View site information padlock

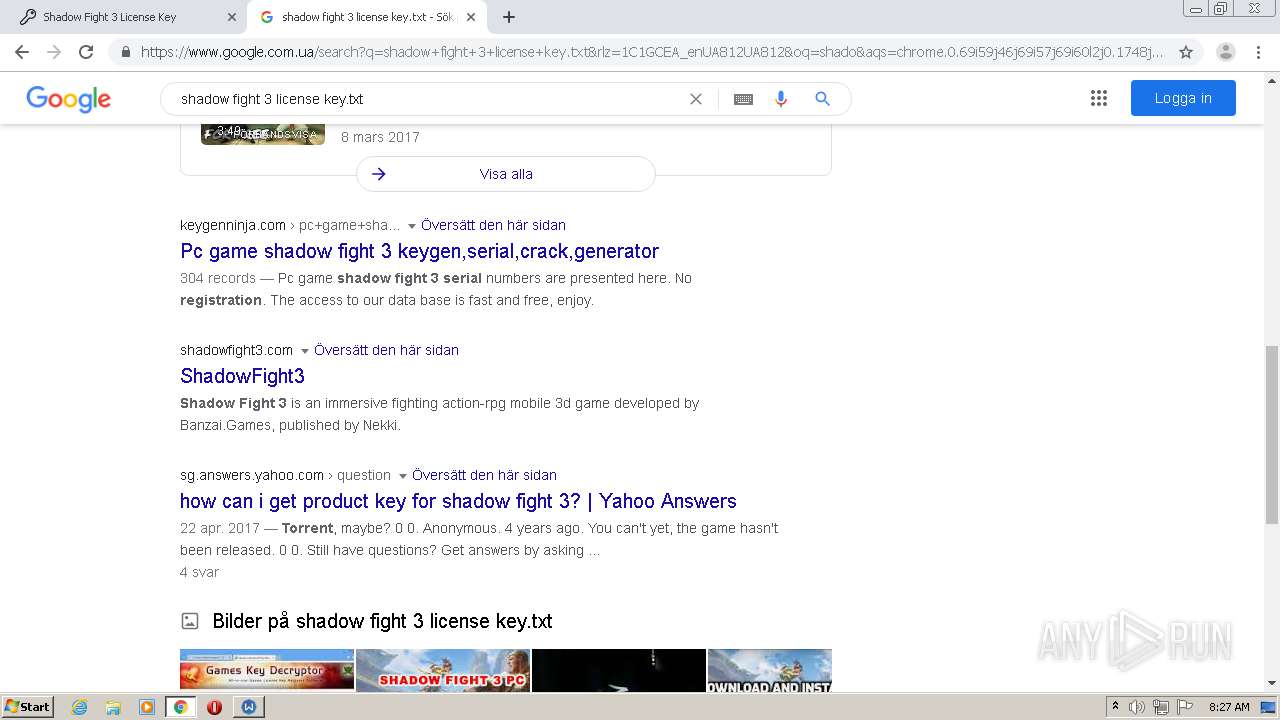click(x=125, y=52)
